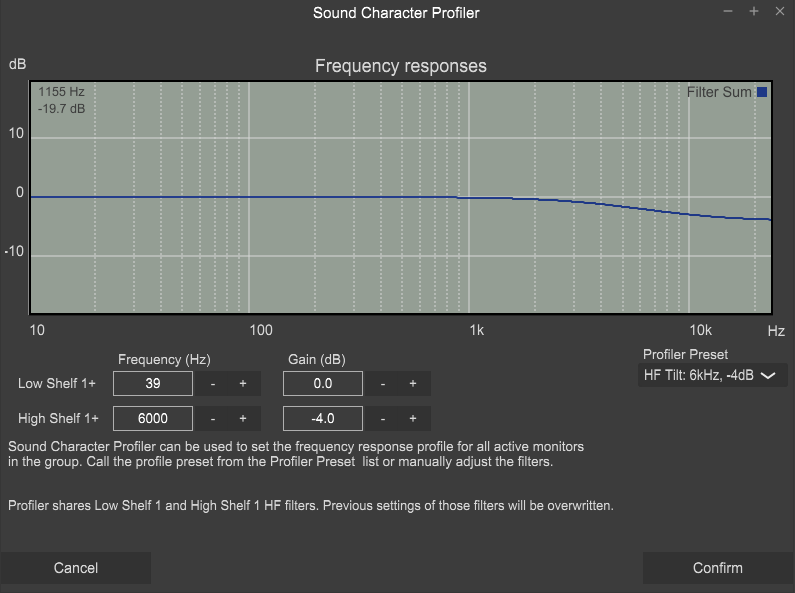This screenshot has height=593, width=795.
Task: Select the High Shelf gain field
Action: click(x=323, y=419)
